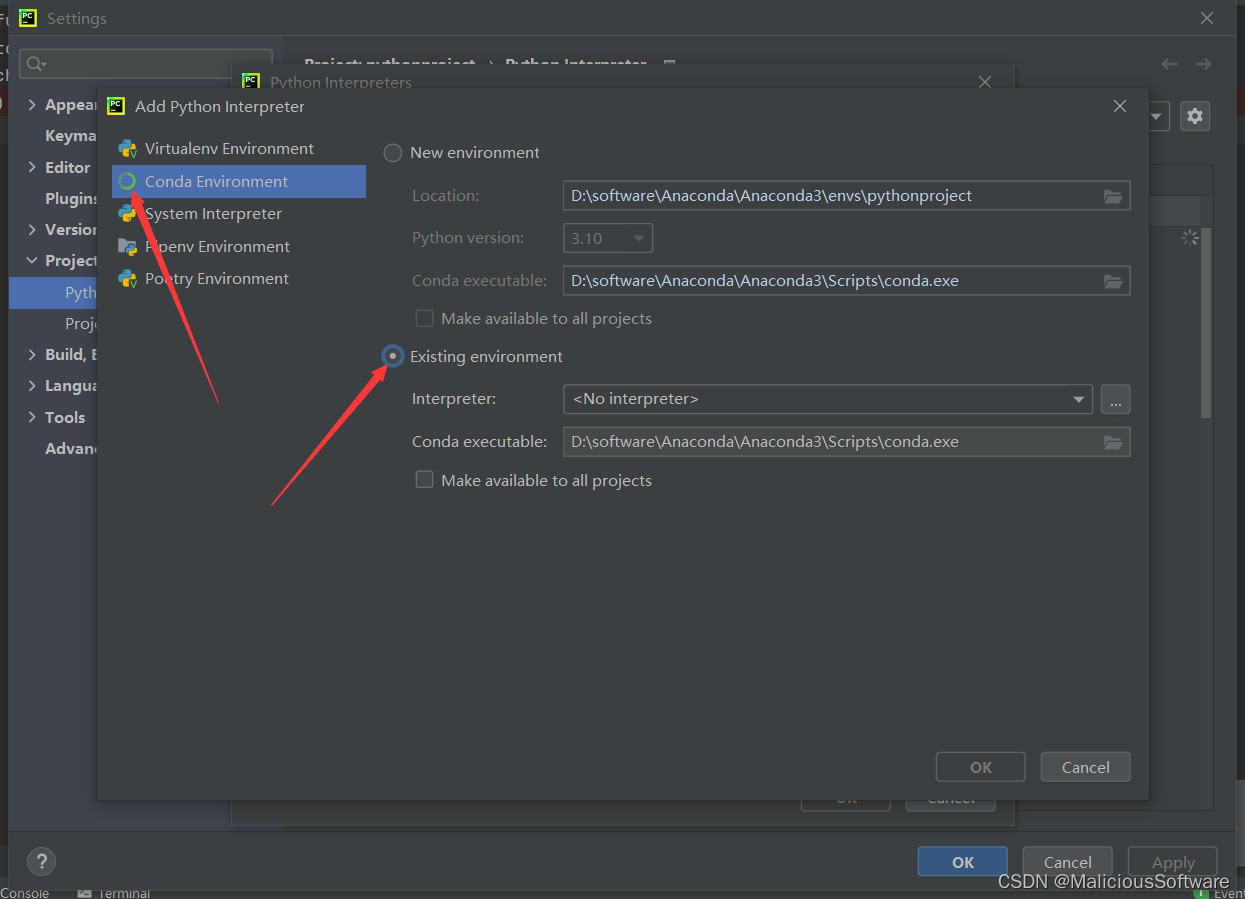
Task: Click the help question mark button
Action: click(x=41, y=861)
